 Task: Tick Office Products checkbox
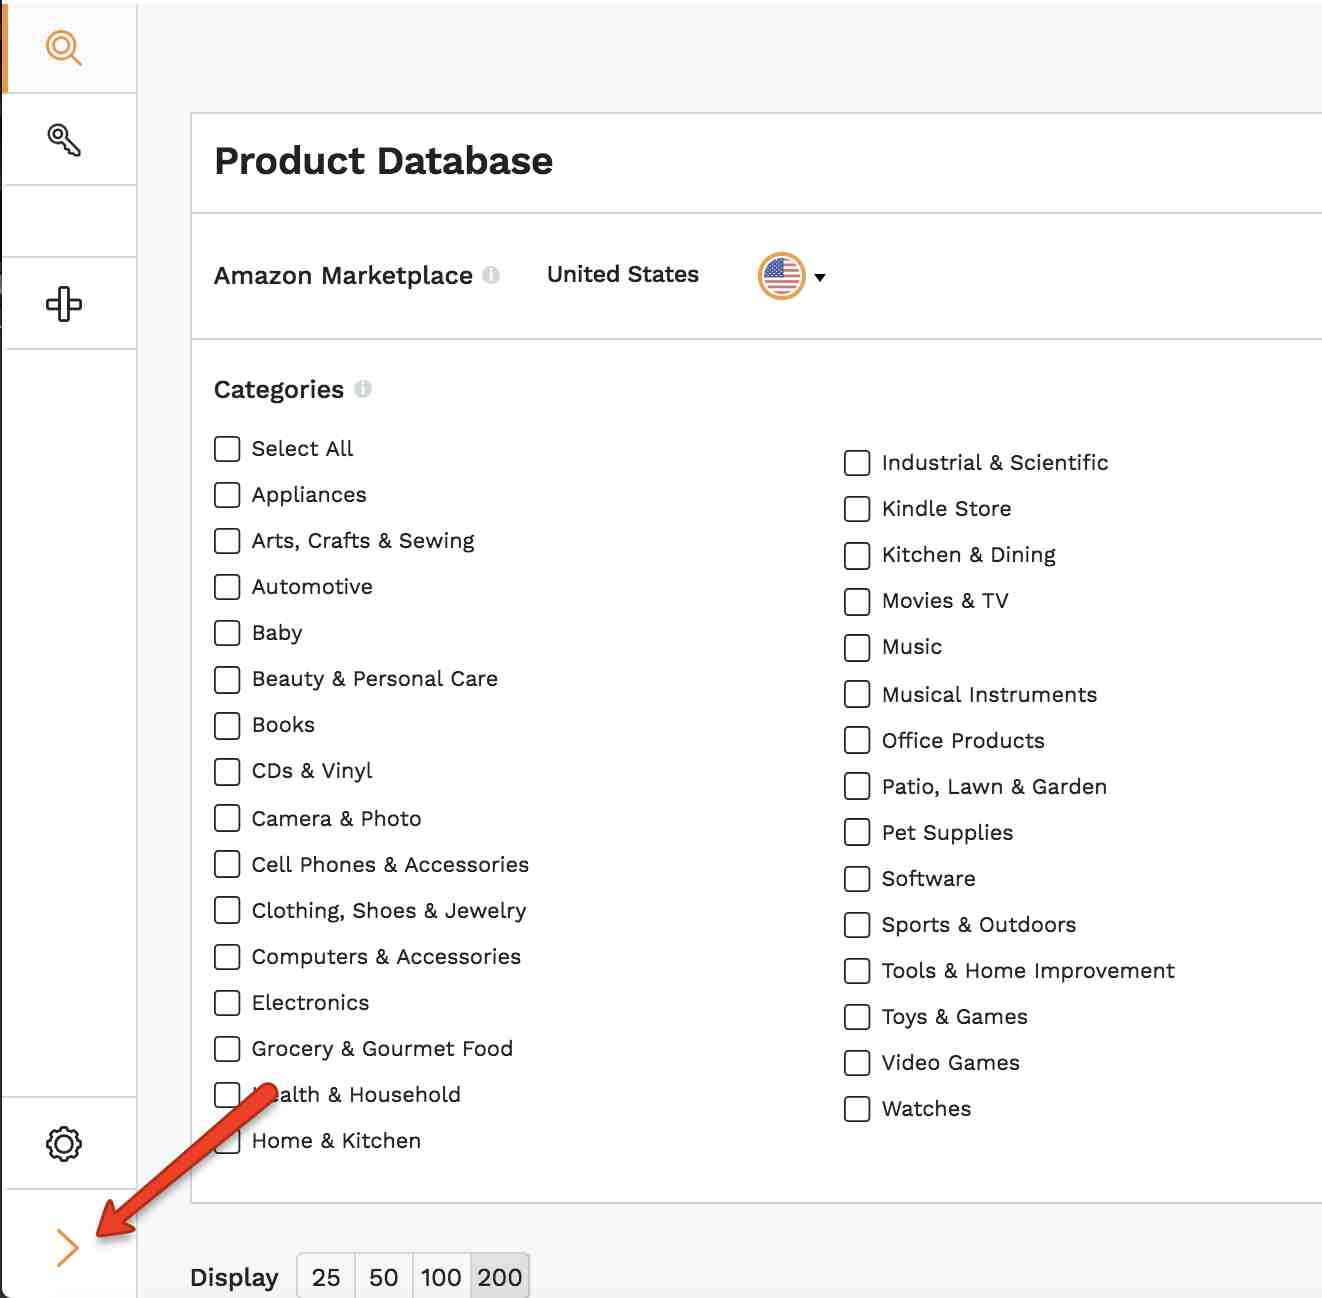pyautogui.click(x=857, y=740)
